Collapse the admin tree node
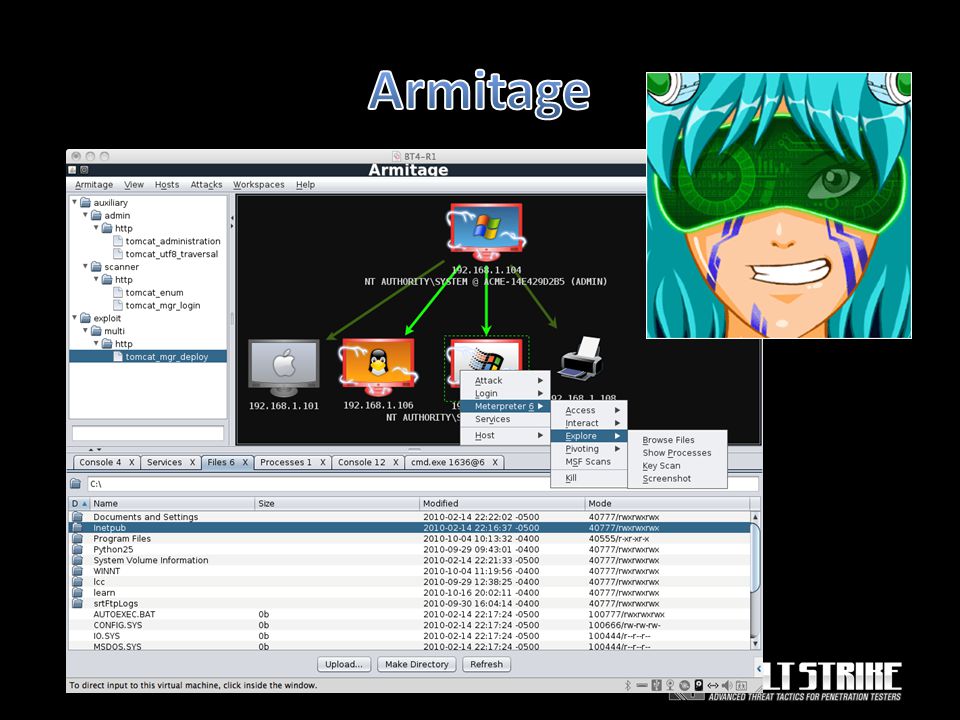The image size is (960, 720). tap(85, 215)
